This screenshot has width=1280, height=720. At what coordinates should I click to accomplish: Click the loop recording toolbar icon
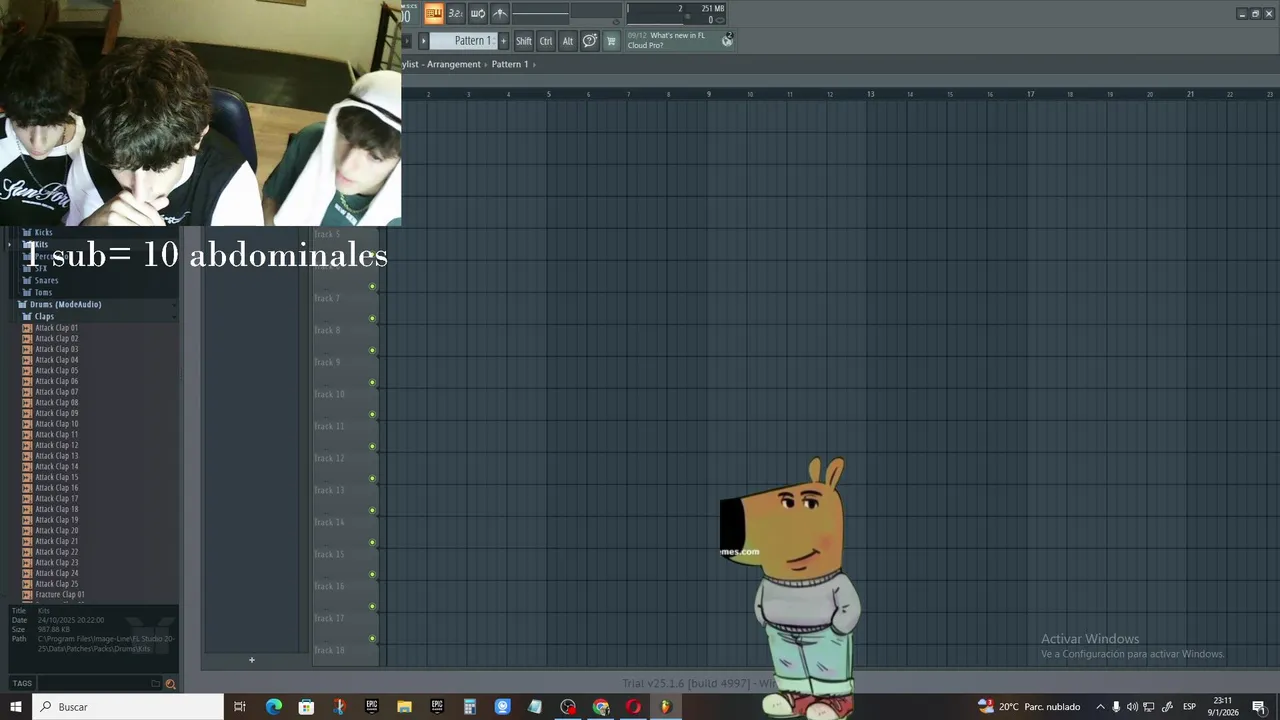click(x=478, y=13)
